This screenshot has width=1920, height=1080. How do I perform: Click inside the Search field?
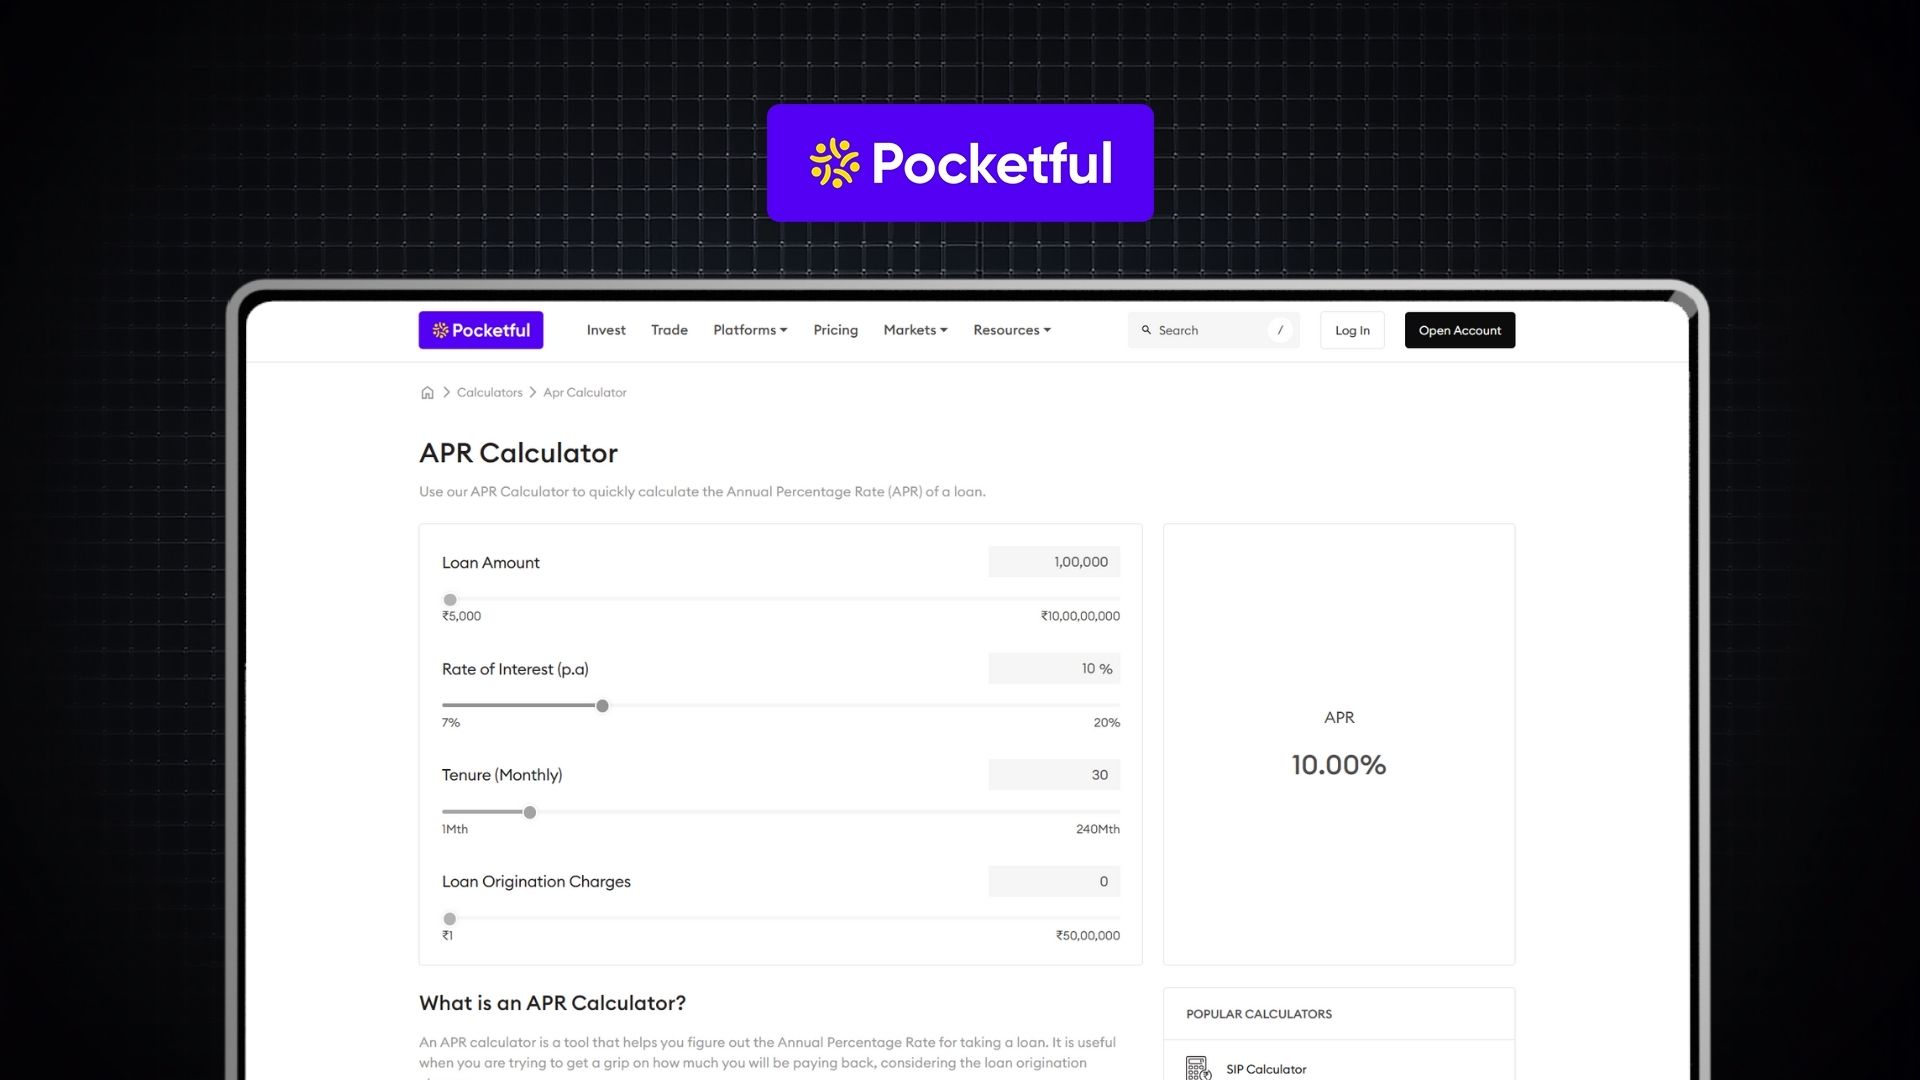click(x=1210, y=330)
